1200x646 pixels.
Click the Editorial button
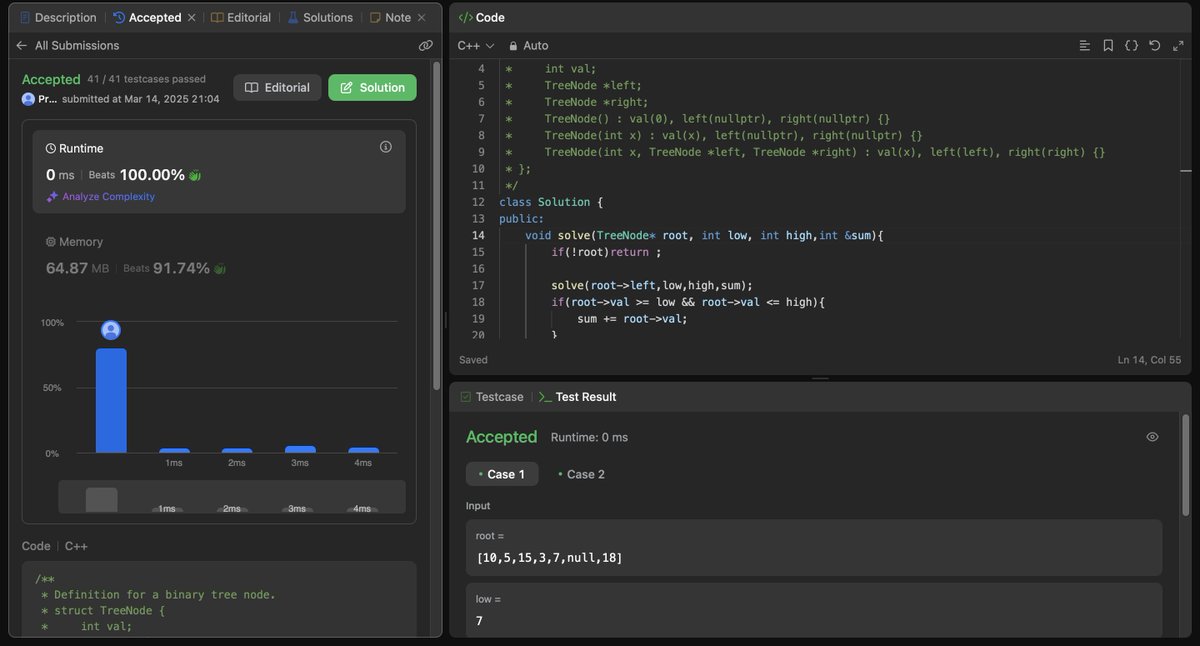[277, 87]
